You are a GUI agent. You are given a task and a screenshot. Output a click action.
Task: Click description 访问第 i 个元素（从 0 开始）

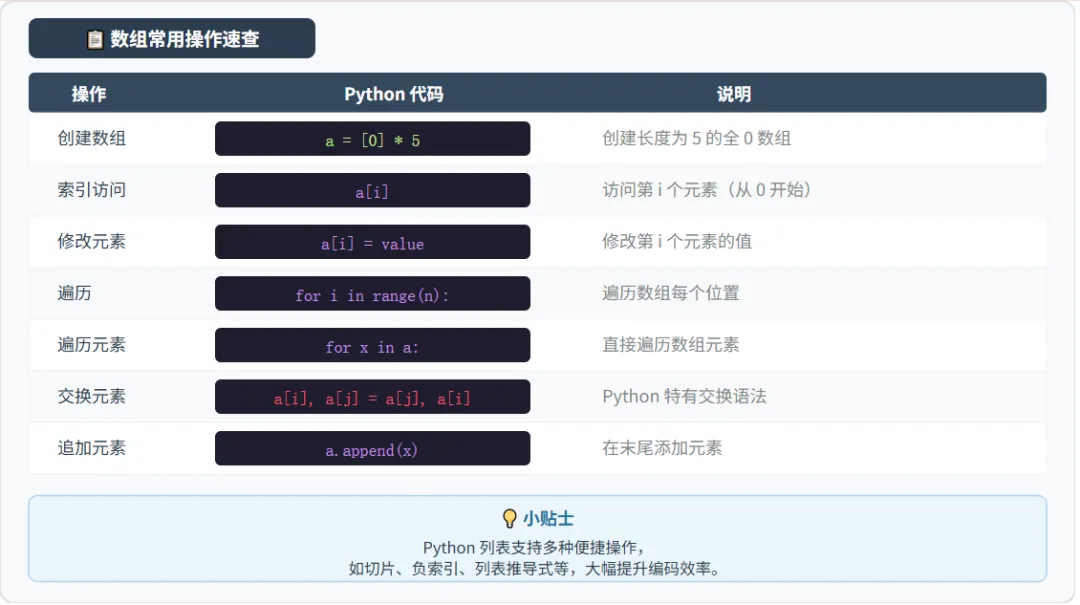(707, 189)
